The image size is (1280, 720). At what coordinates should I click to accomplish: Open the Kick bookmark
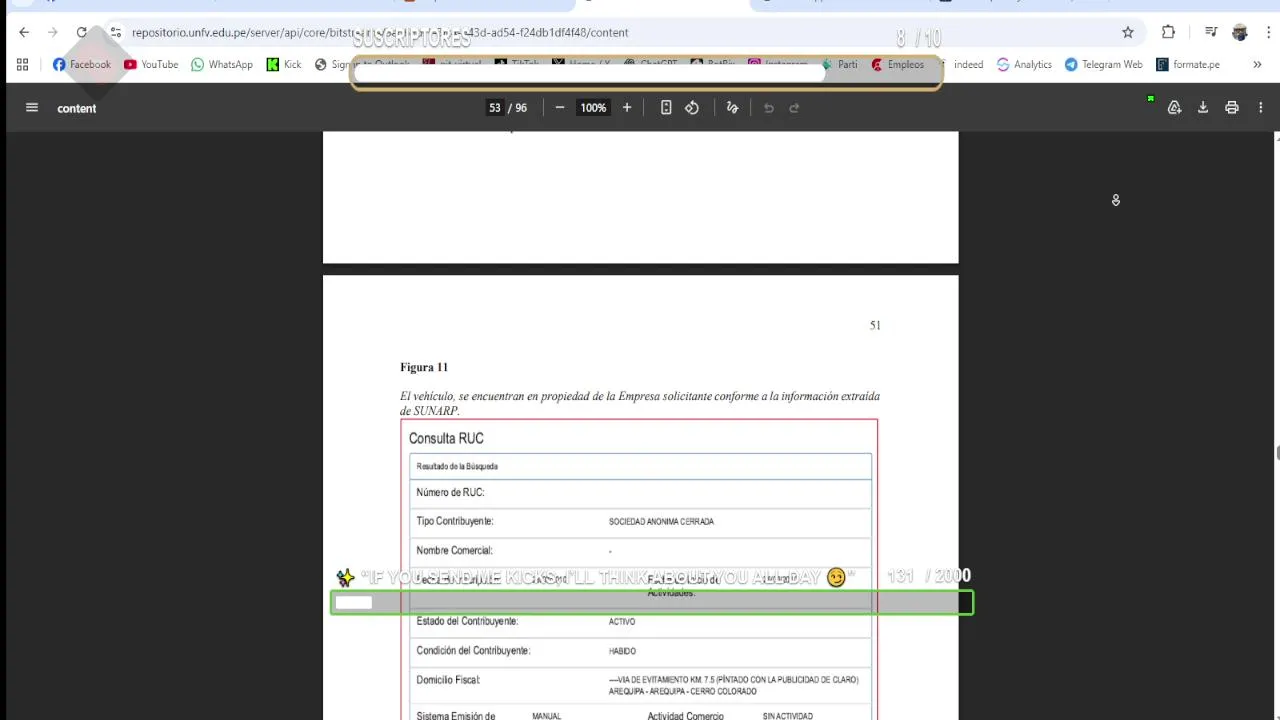(x=284, y=64)
